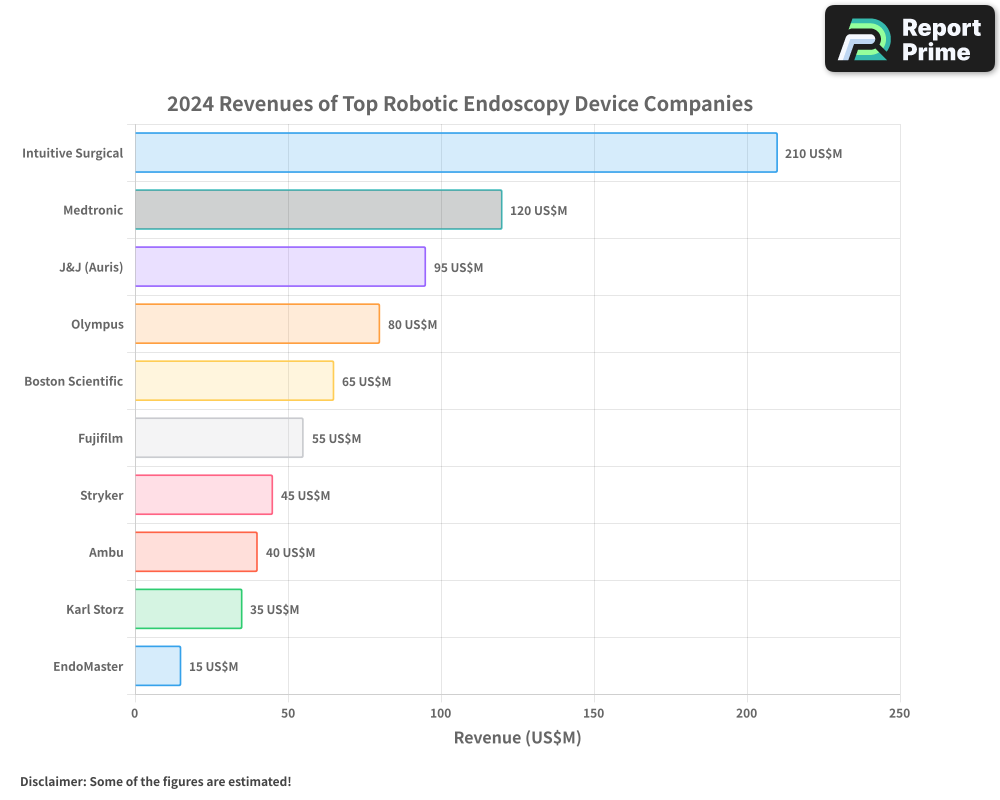Select the Boston Scientific yellow bar

point(232,381)
